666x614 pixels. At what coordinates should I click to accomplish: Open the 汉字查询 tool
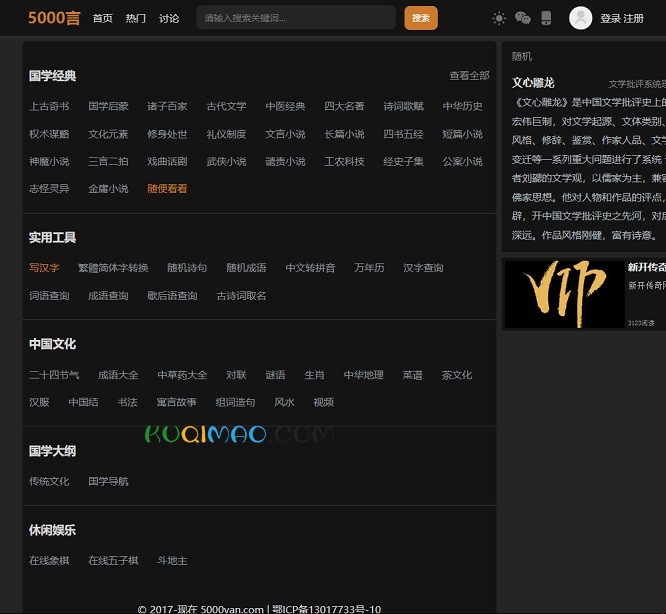(423, 268)
